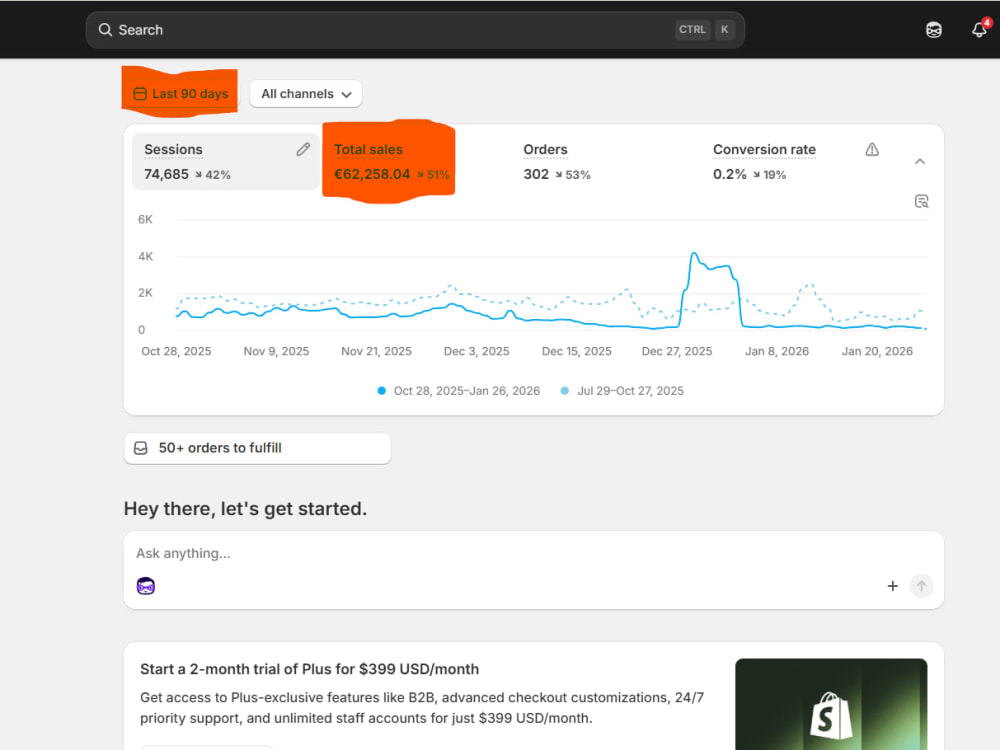Click the chart peak near Dec 27
The image size is (1000, 750).
click(x=694, y=254)
